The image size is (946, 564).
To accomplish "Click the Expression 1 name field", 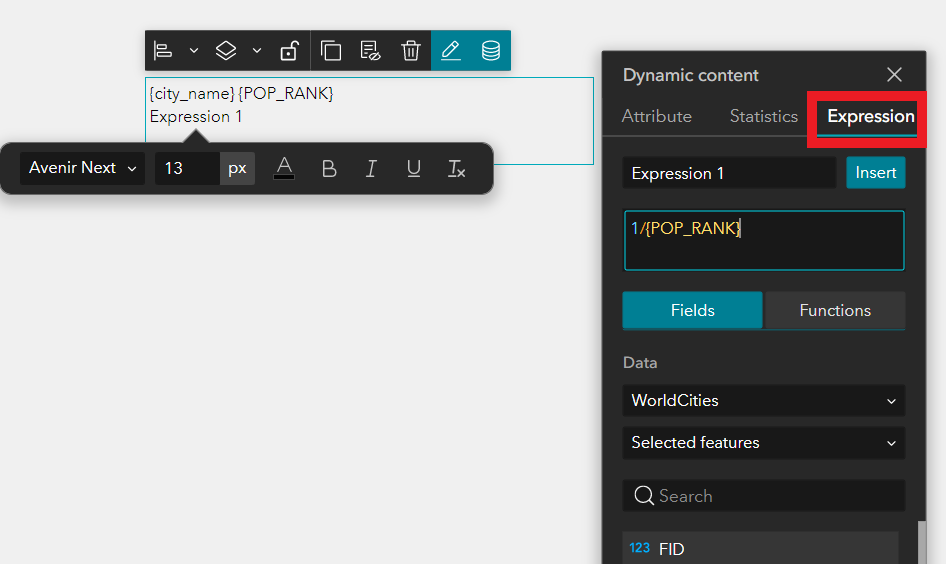I will coord(729,173).
